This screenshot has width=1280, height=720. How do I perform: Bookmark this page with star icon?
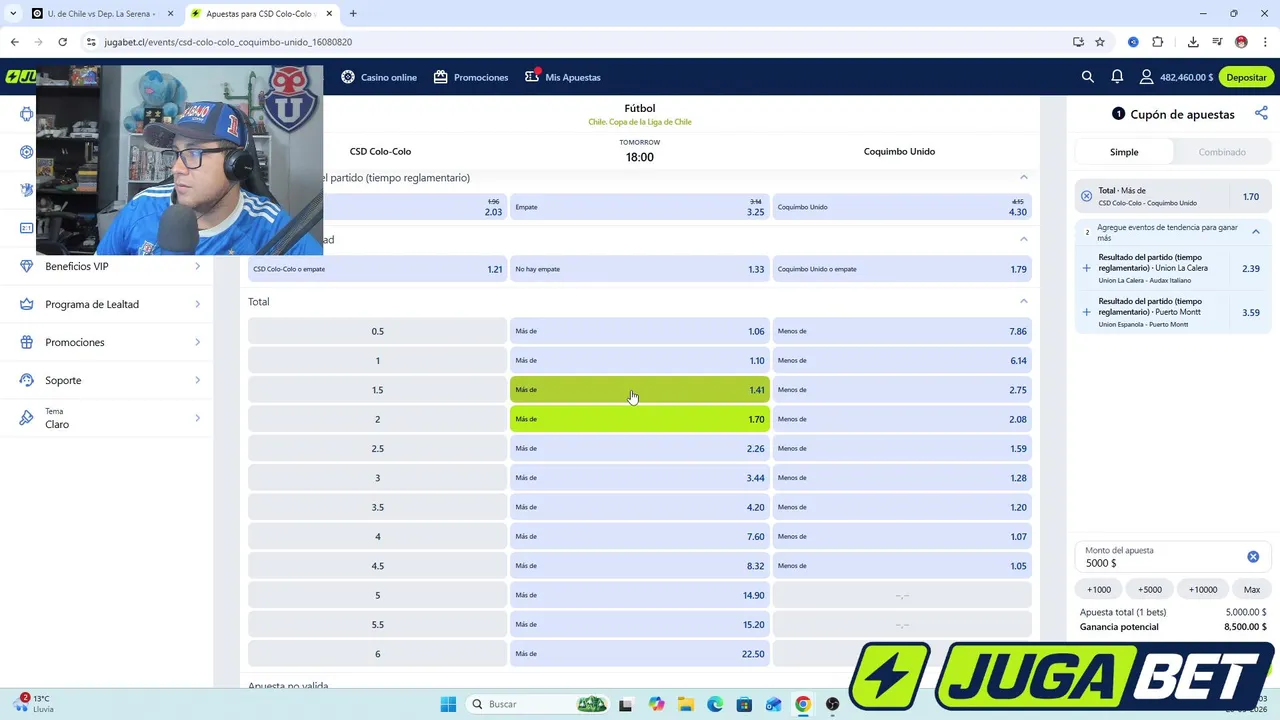[x=1100, y=42]
